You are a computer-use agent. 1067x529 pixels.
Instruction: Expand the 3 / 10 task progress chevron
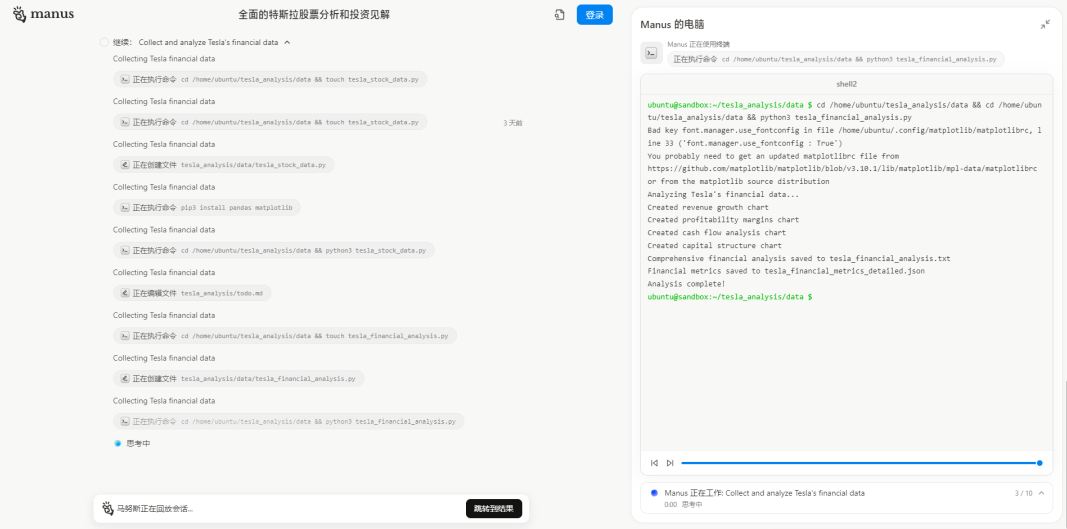[x=1040, y=493]
